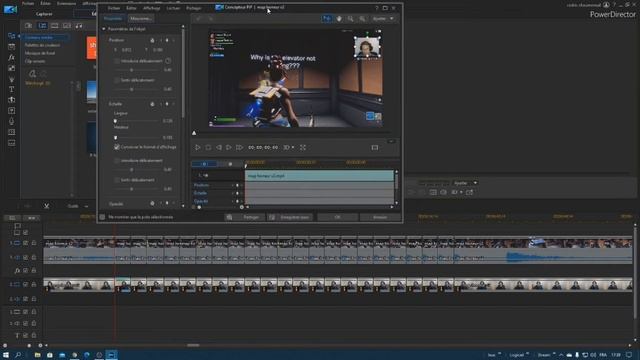The height and width of the screenshot is (360, 640).
Task: Lock video track 1 in timeline
Action: (34, 243)
